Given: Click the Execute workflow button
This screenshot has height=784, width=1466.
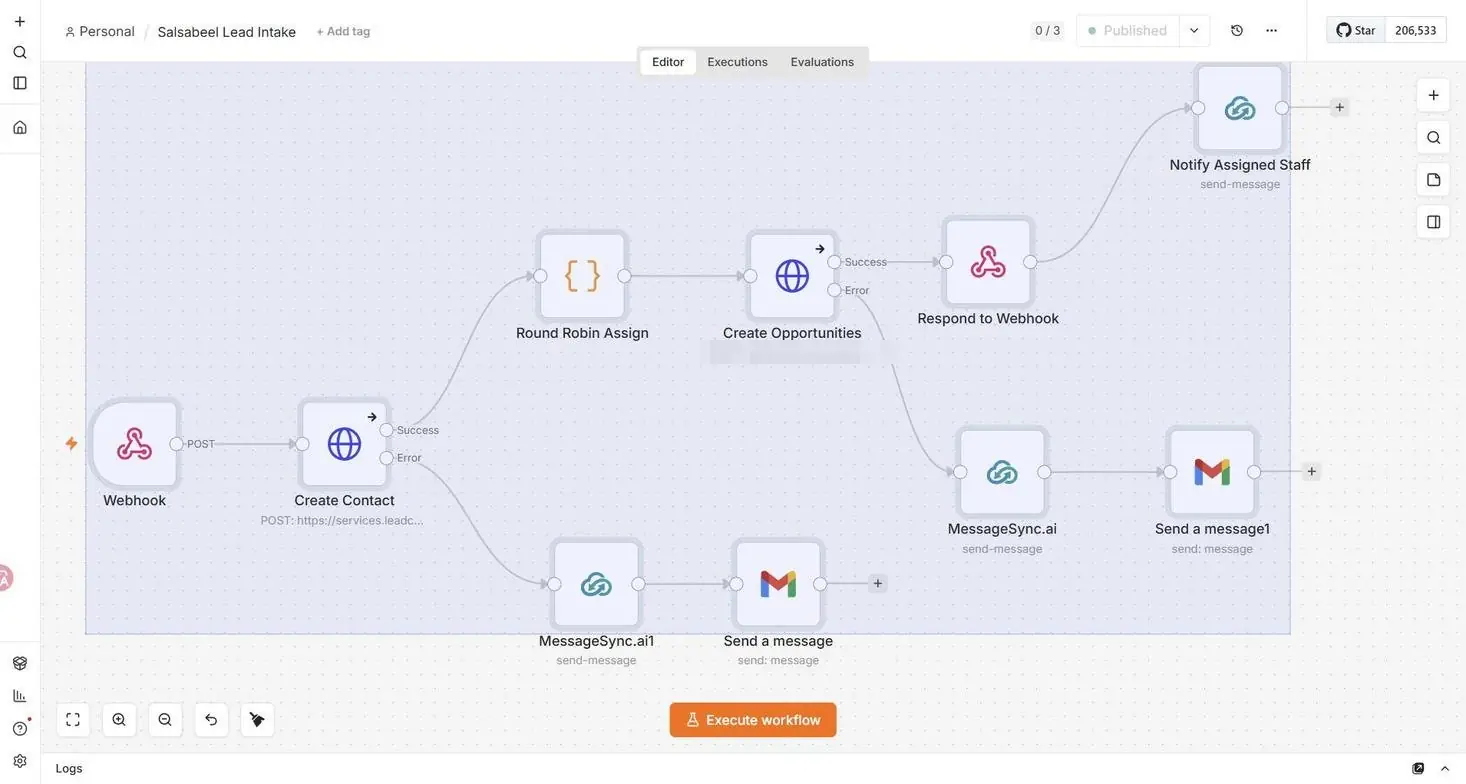Looking at the screenshot, I should pyautogui.click(x=753, y=720).
